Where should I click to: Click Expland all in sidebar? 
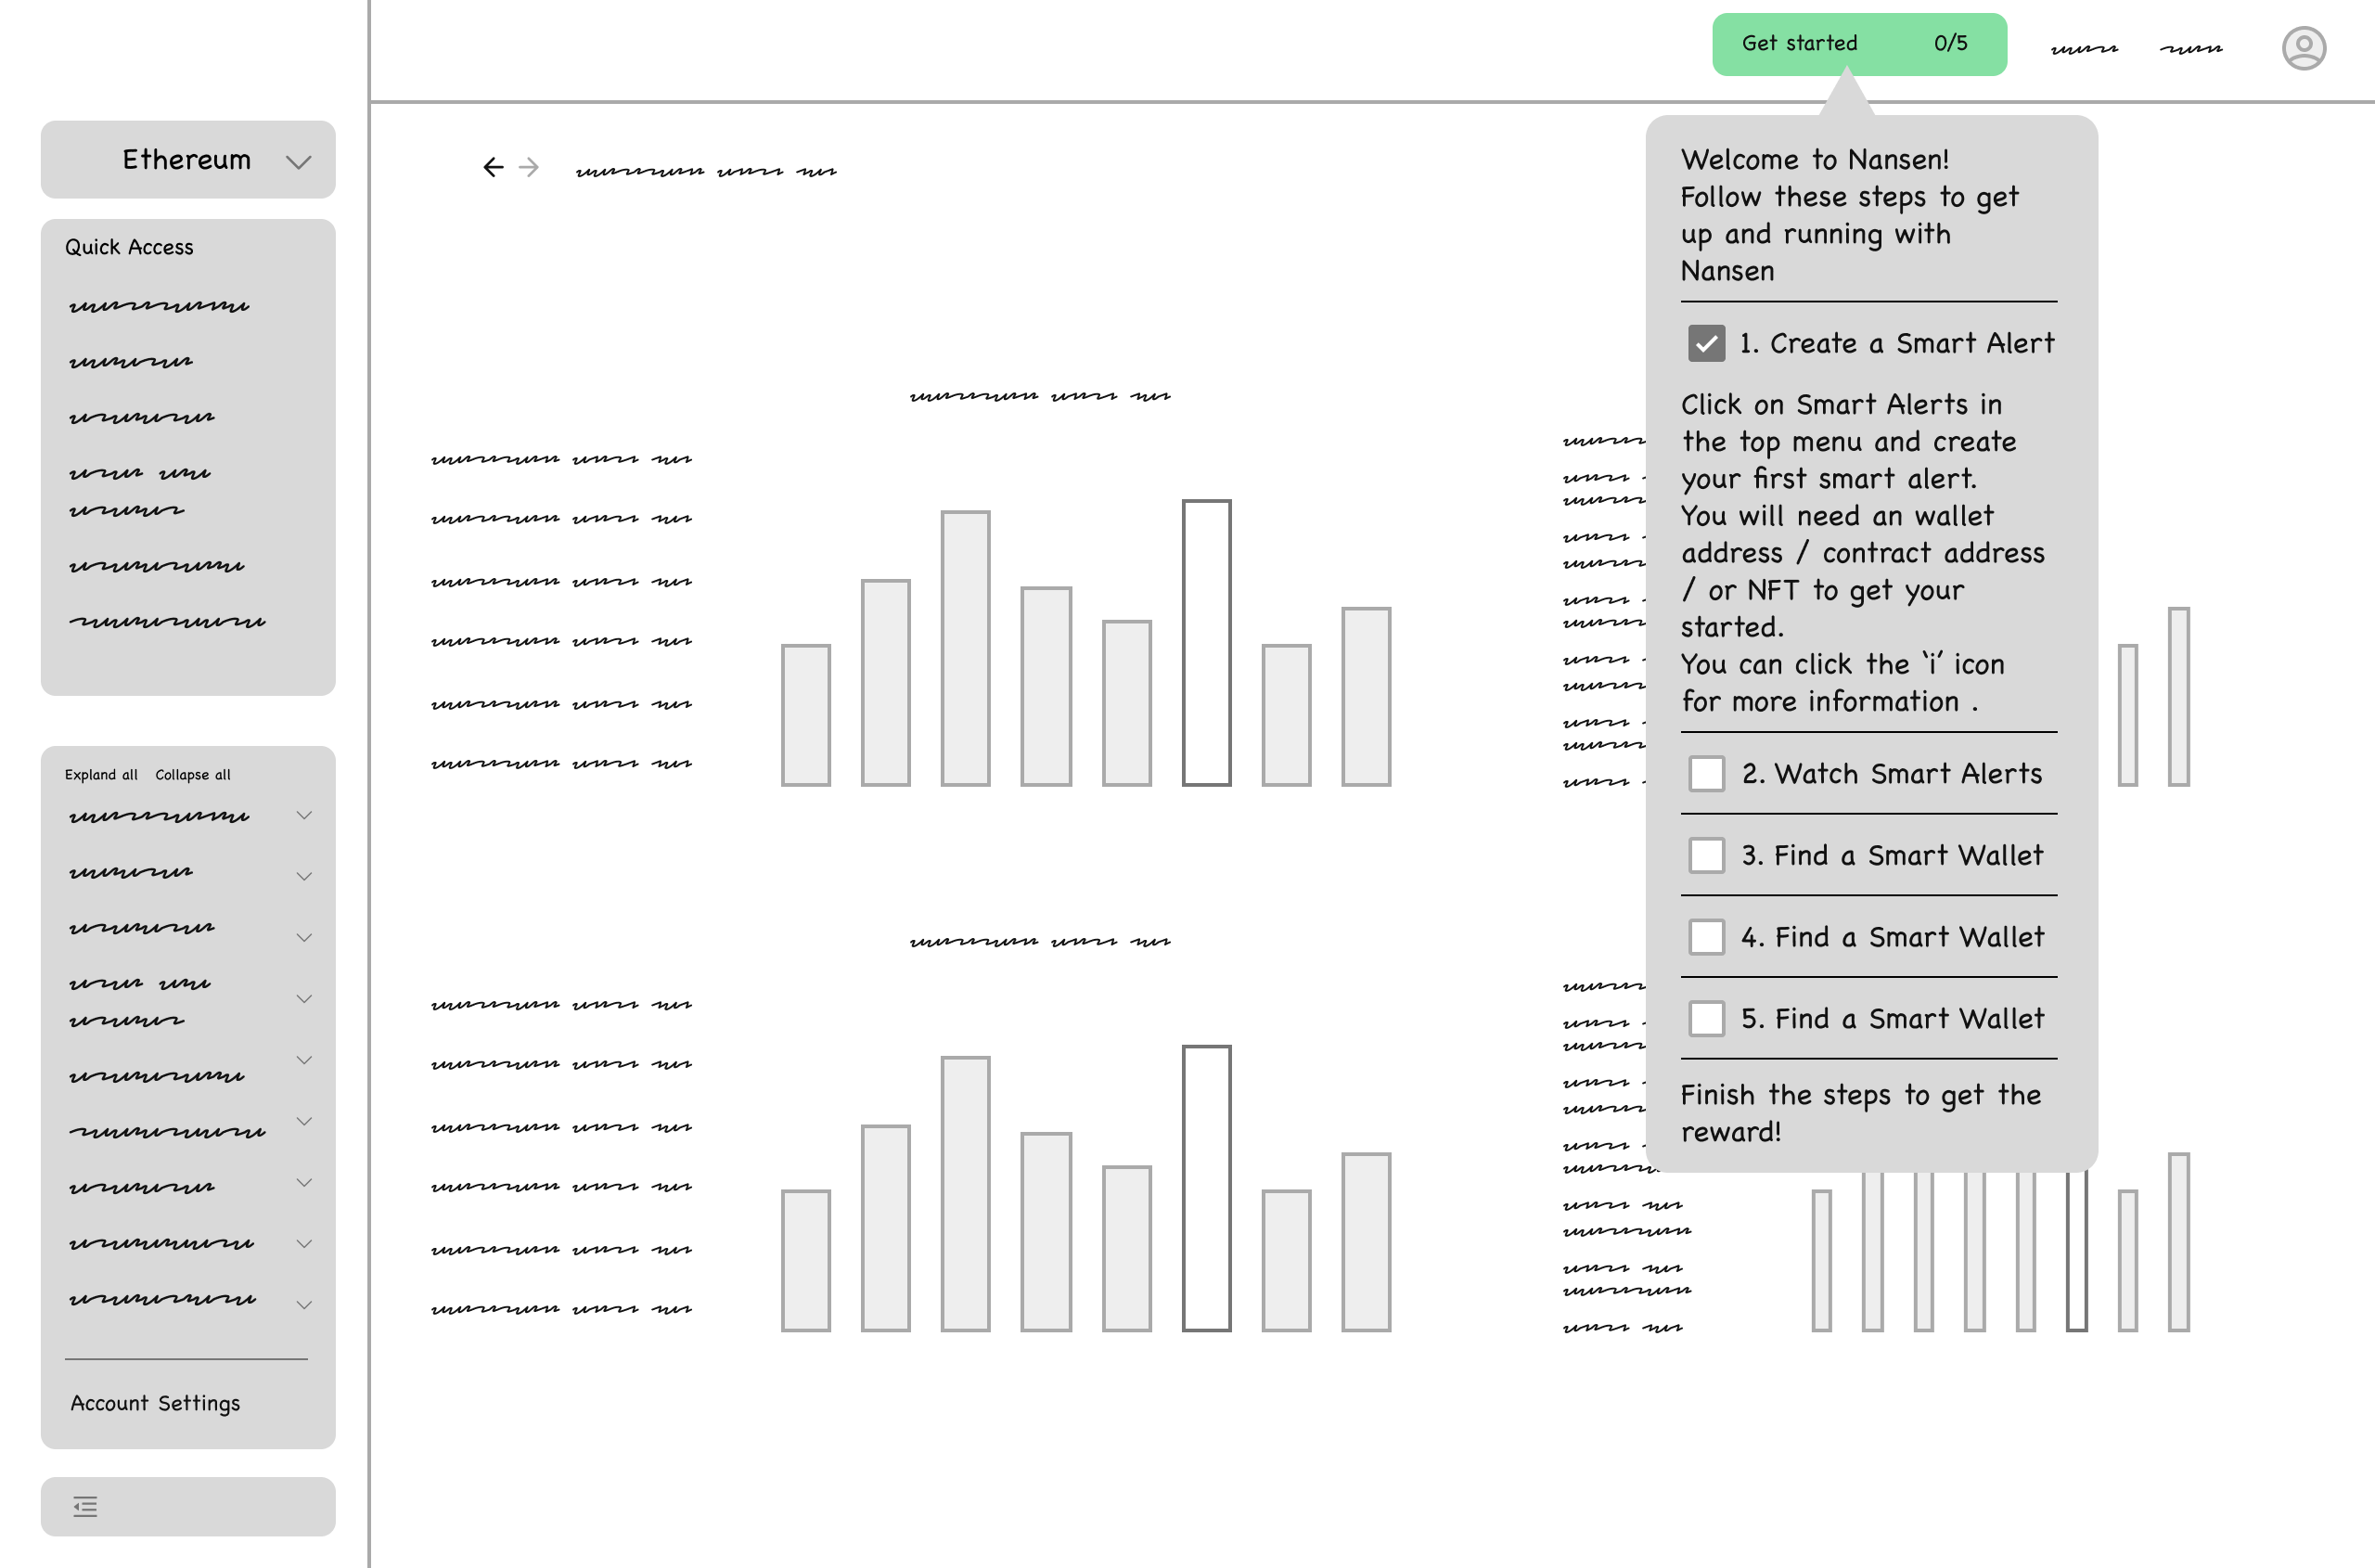tap(101, 775)
